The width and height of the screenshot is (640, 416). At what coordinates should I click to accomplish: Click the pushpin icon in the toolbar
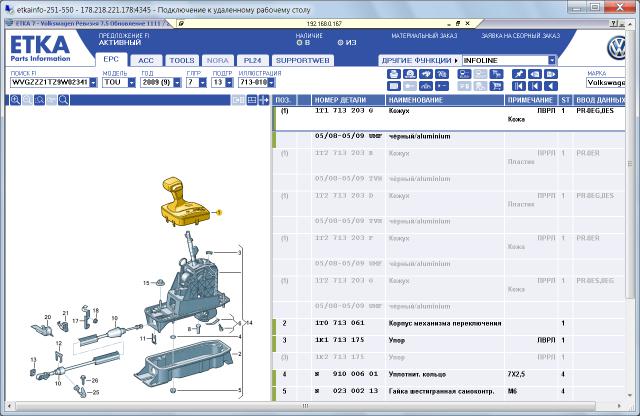coord(519,74)
